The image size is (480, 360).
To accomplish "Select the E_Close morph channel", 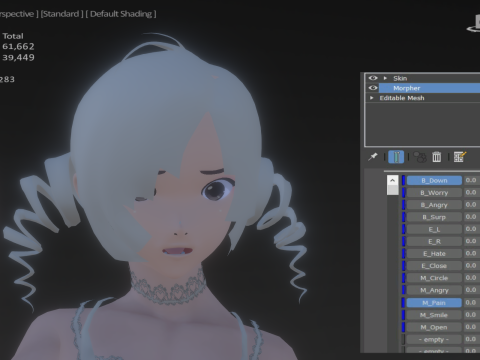I will [x=434, y=266].
